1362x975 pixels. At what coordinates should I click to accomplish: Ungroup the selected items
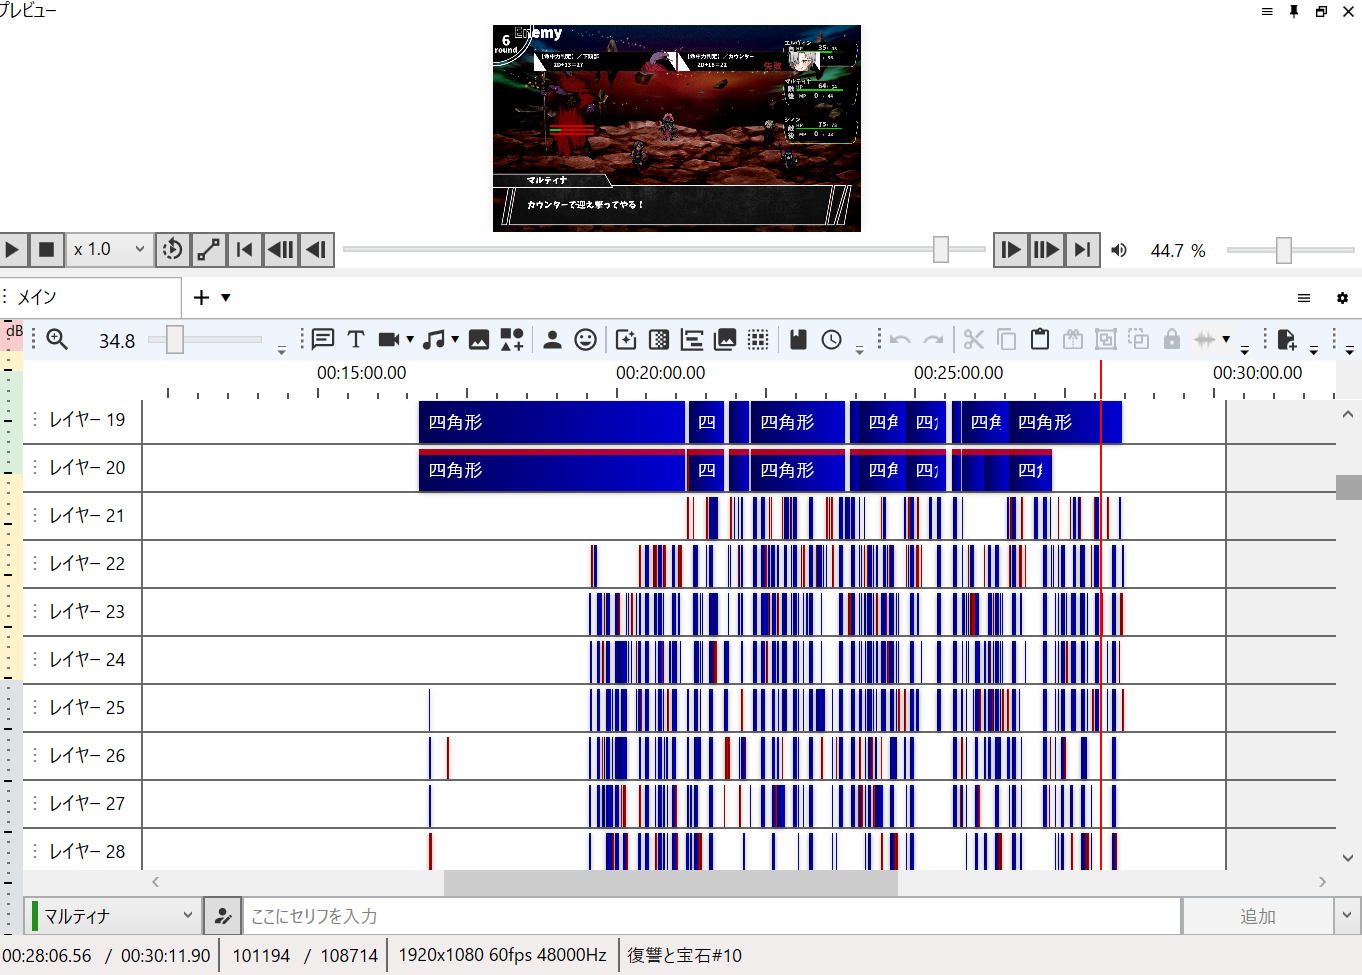1139,340
